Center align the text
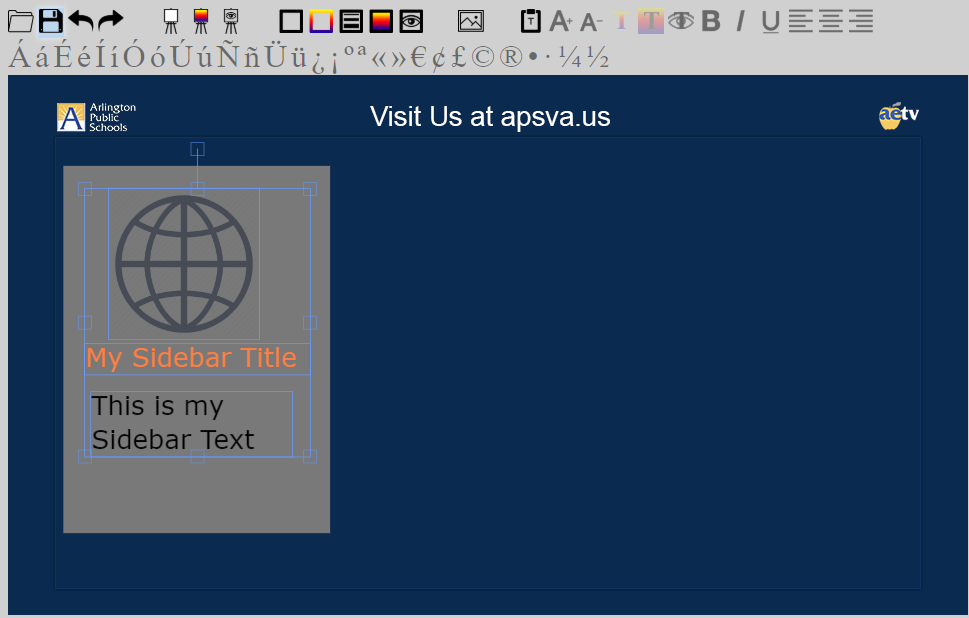The height and width of the screenshot is (618, 969). point(829,20)
